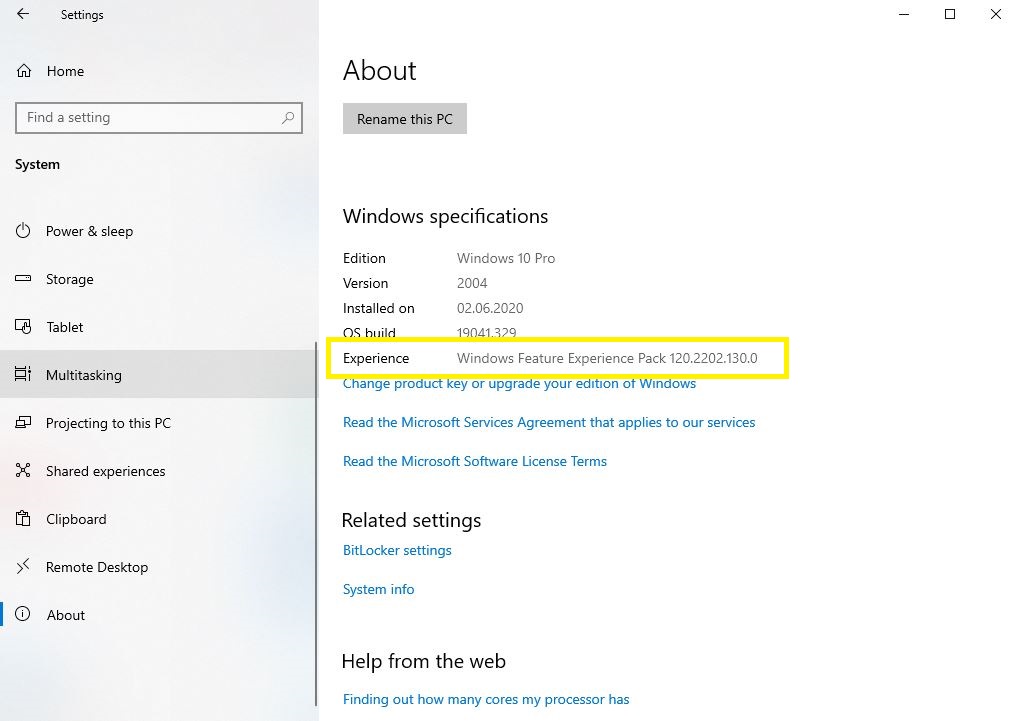This screenshot has width=1012, height=721.
Task: Select Multitasking in the sidebar
Action: (x=84, y=375)
